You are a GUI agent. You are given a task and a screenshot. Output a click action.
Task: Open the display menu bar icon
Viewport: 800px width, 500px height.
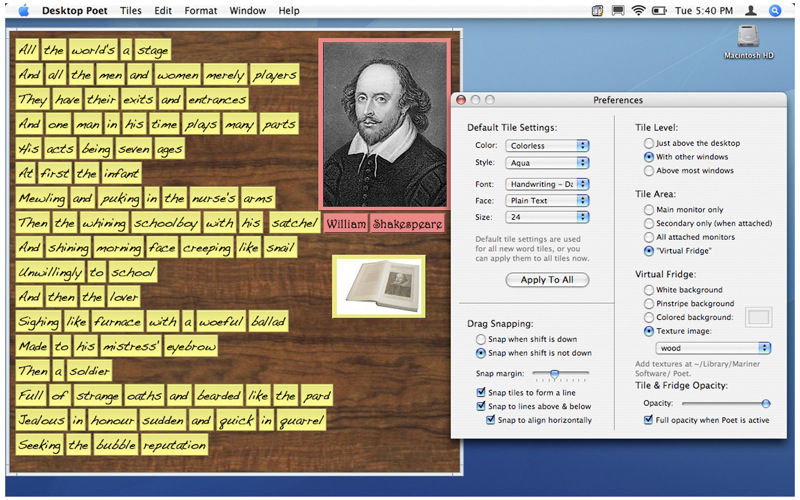(x=618, y=10)
